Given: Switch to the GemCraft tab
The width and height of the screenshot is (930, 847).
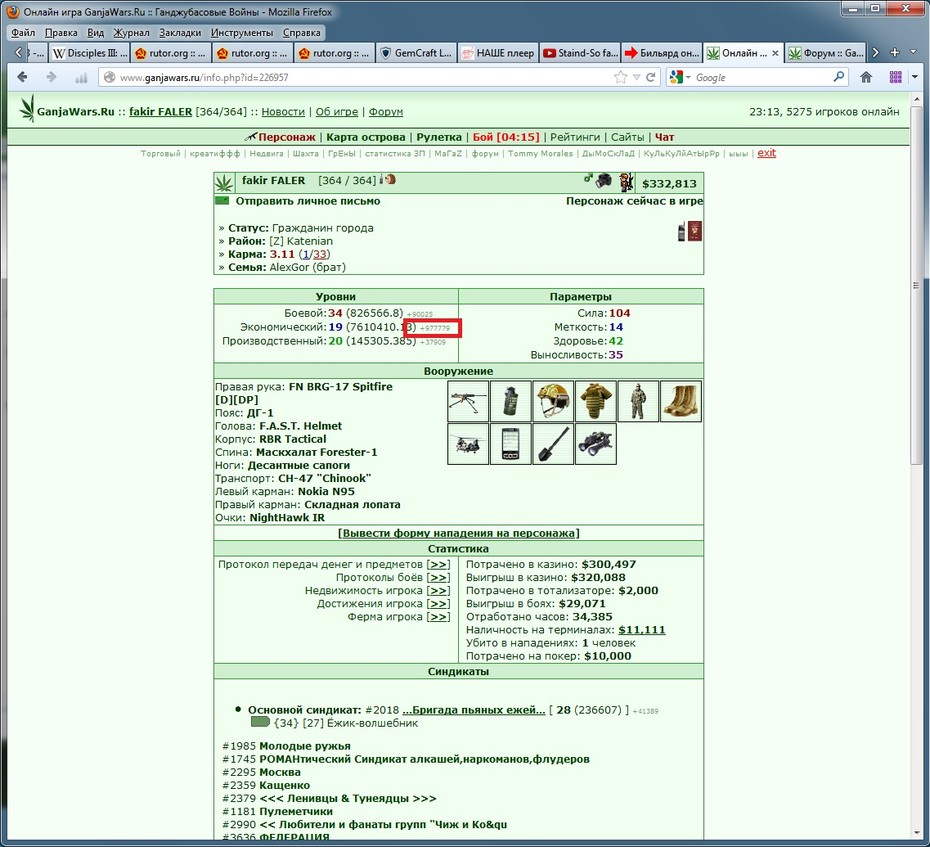Looking at the screenshot, I should click(x=415, y=53).
